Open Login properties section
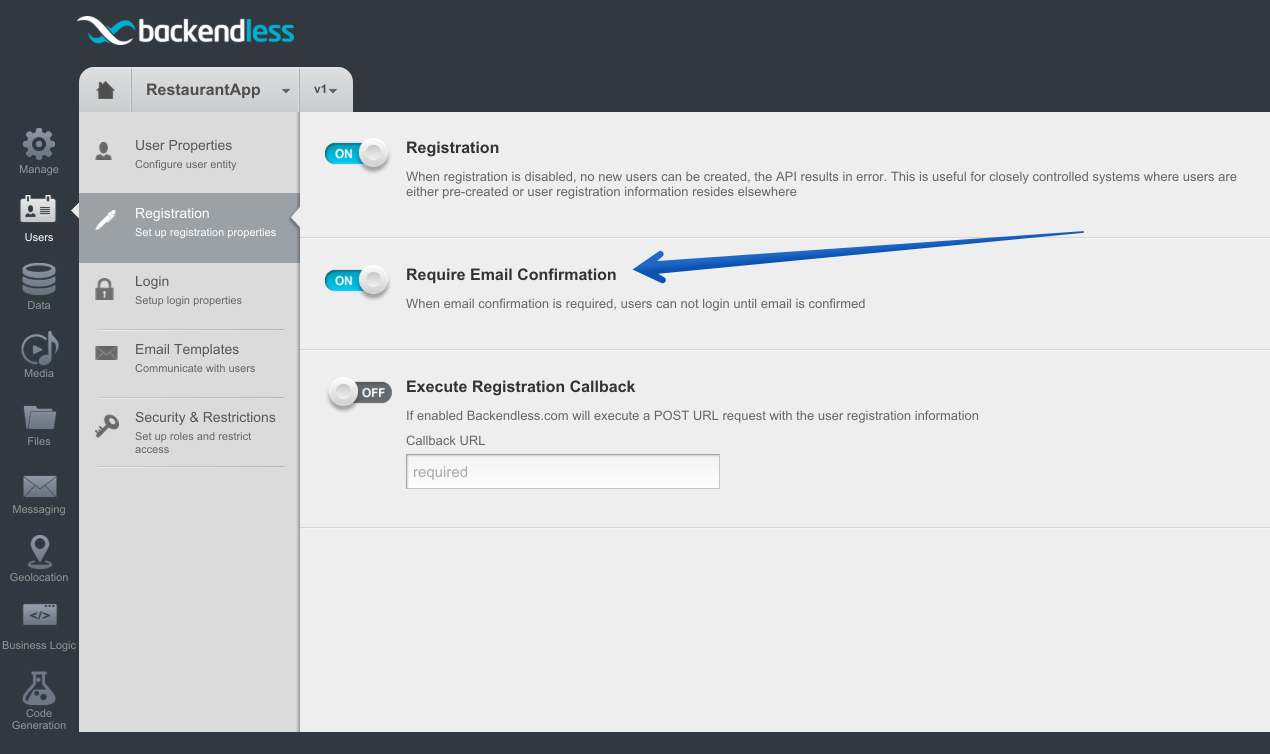 tap(189, 290)
